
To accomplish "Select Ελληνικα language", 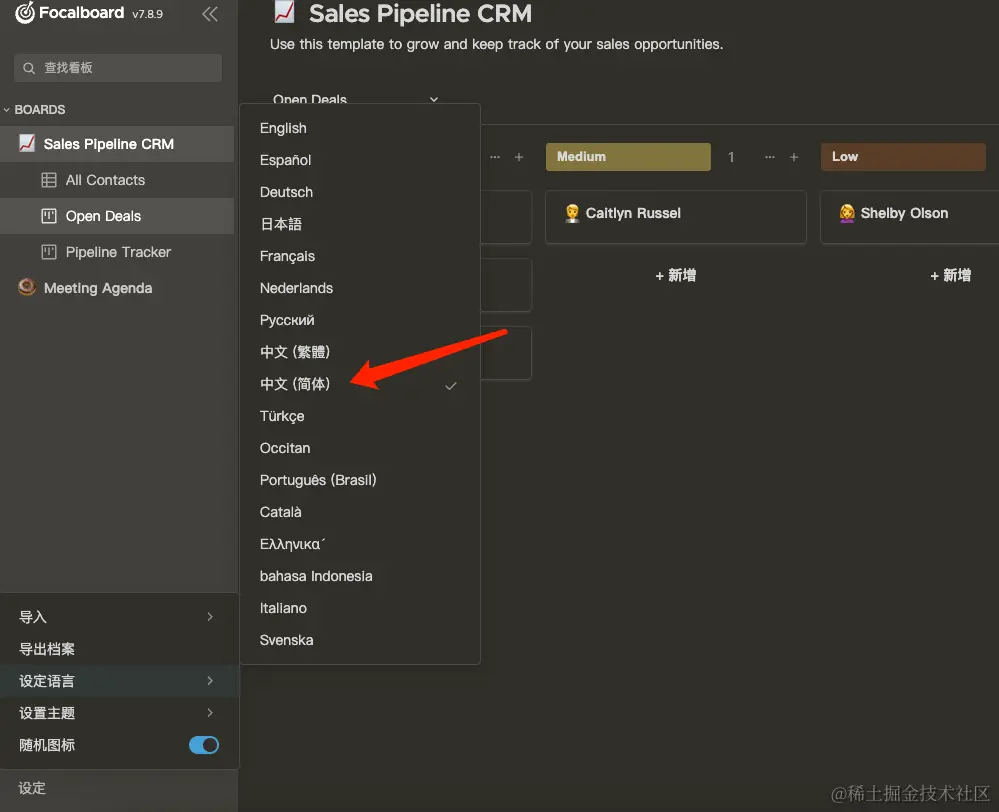I will pyautogui.click(x=360, y=544).
